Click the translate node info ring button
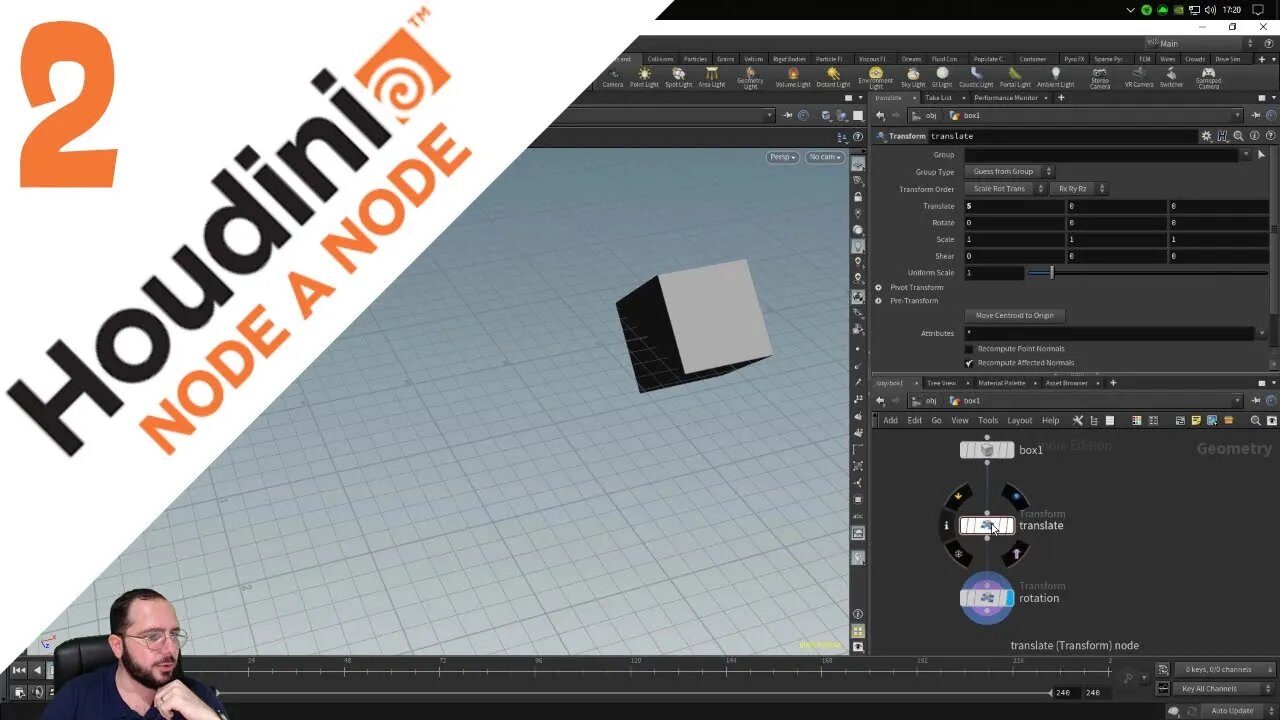 pos(946,525)
